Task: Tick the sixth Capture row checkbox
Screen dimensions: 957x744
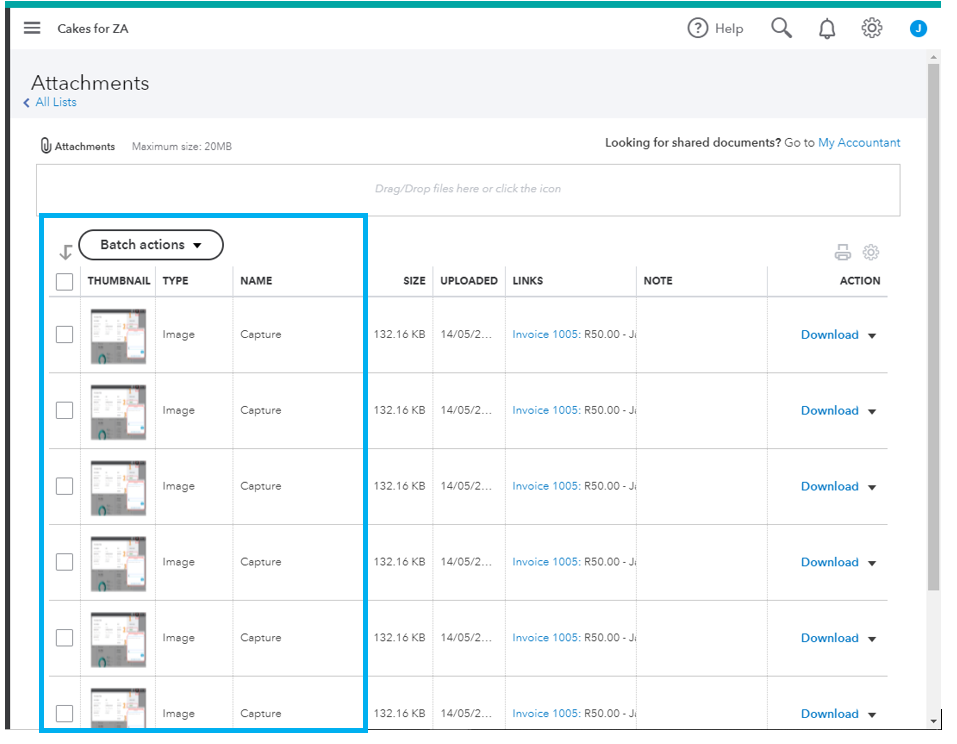Action: 64,713
